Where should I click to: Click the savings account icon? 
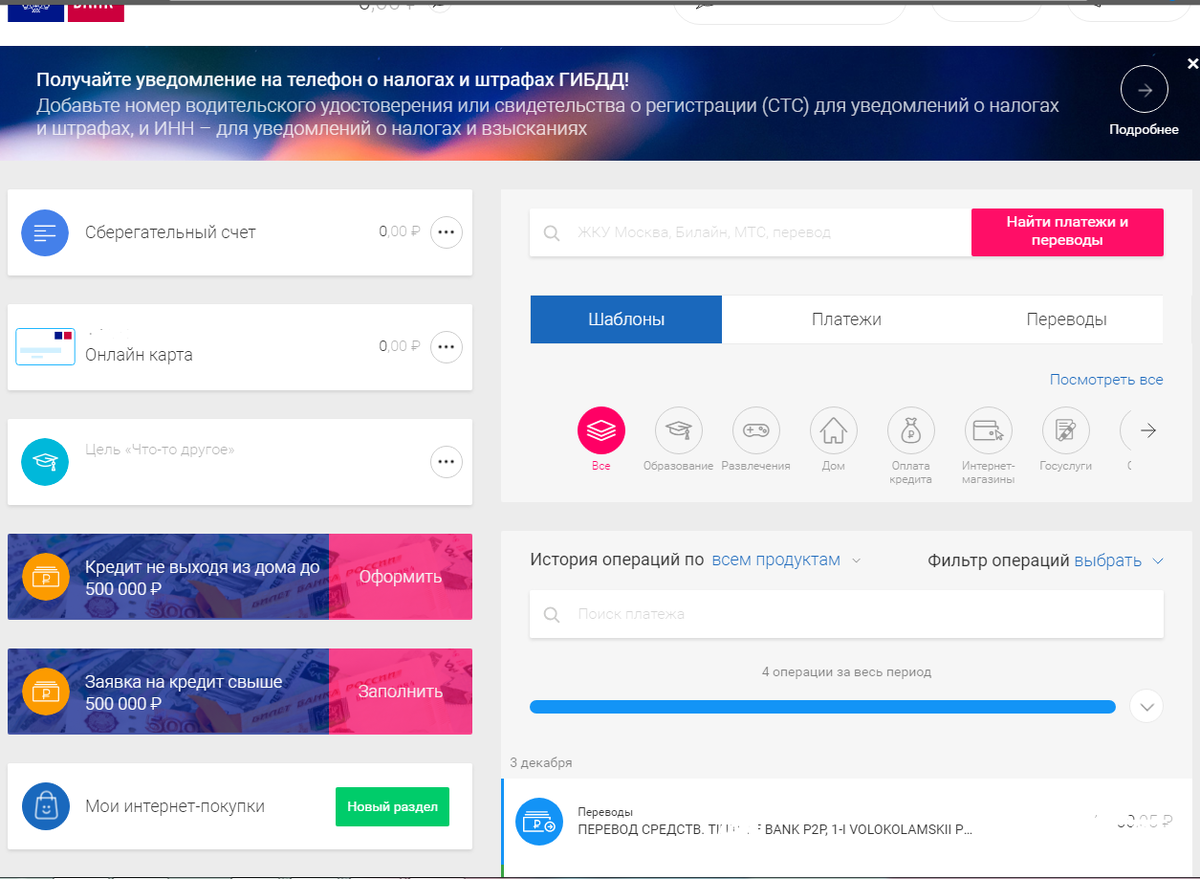45,233
